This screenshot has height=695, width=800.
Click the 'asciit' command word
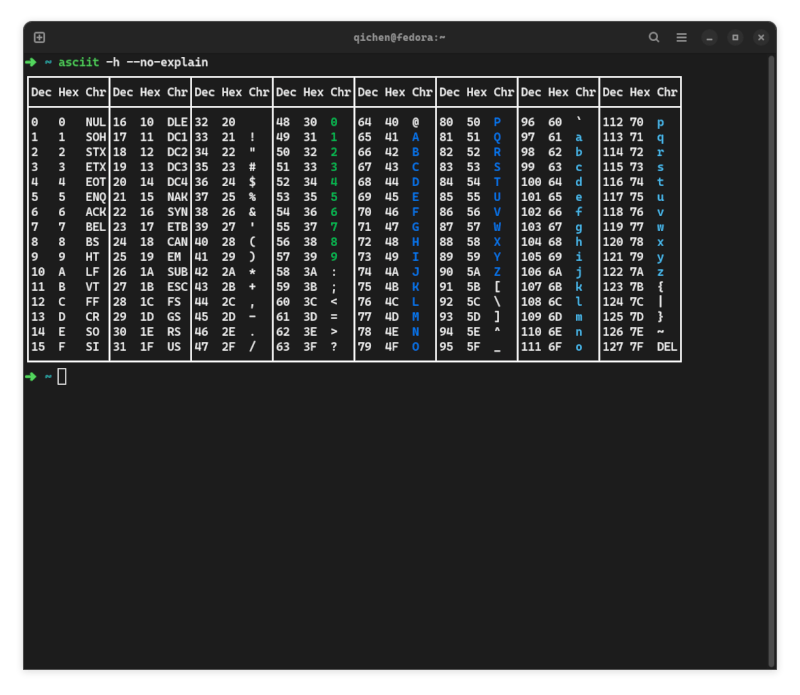tap(79, 62)
